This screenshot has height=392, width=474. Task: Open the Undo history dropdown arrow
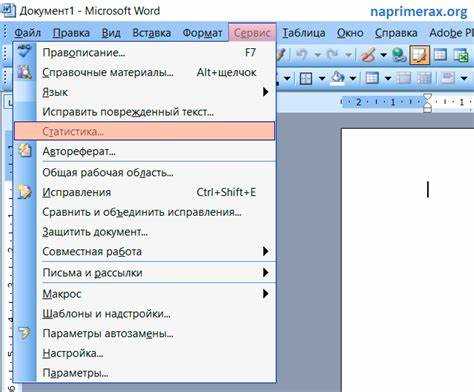pyautogui.click(x=318, y=54)
